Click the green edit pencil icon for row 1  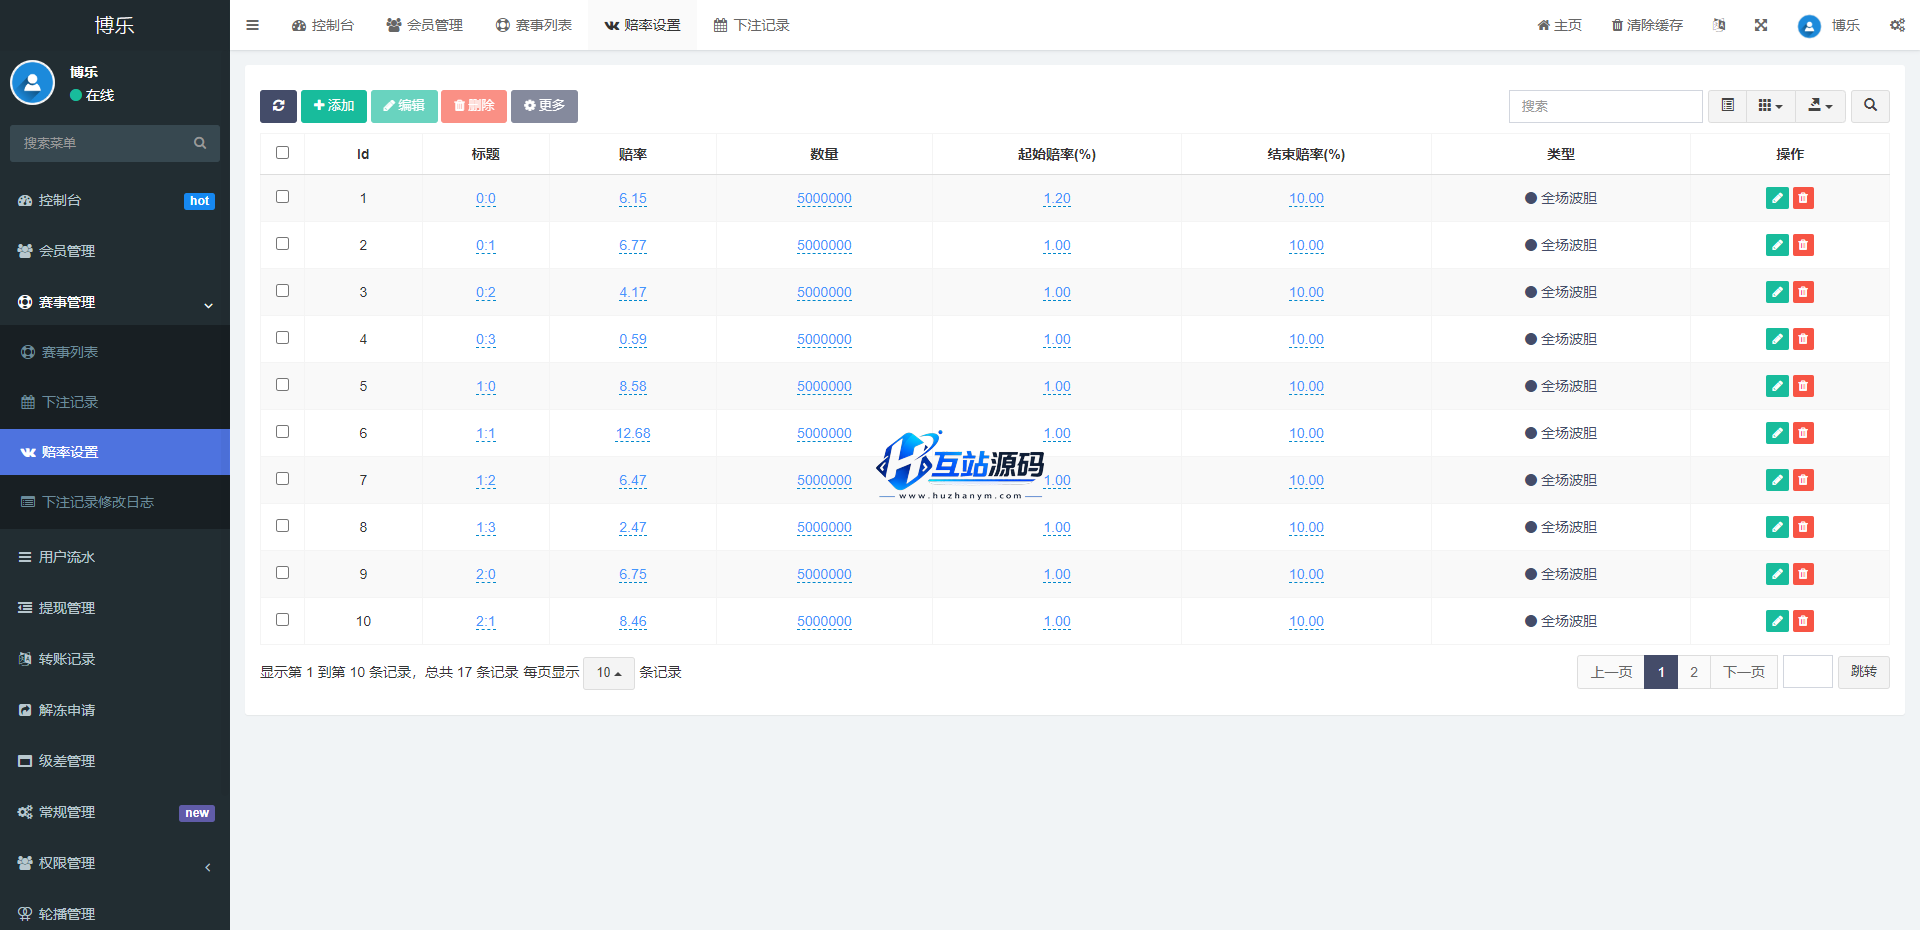(x=1777, y=198)
